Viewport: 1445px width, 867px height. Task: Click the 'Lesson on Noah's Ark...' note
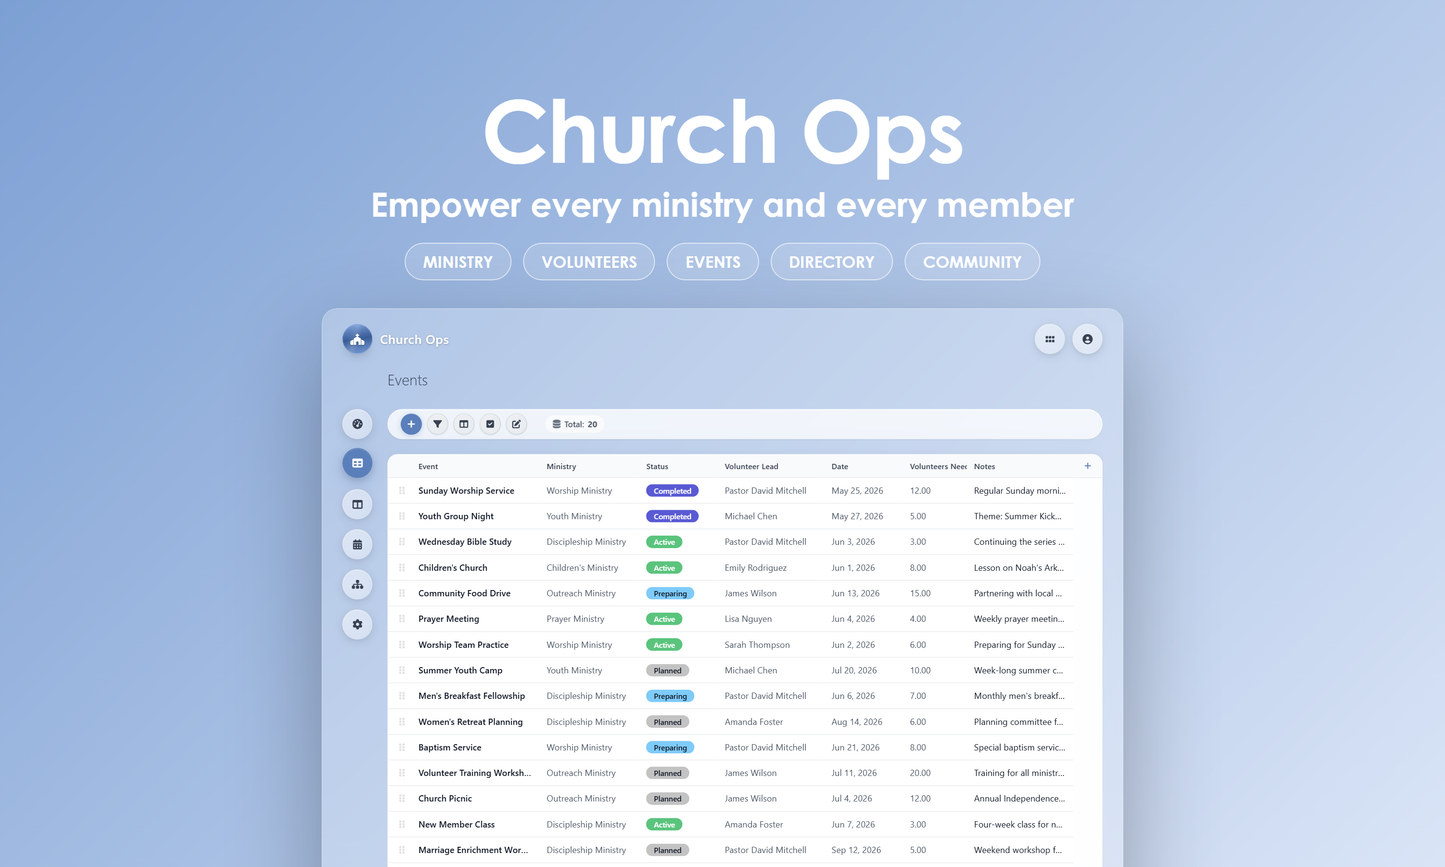[x=1019, y=568]
